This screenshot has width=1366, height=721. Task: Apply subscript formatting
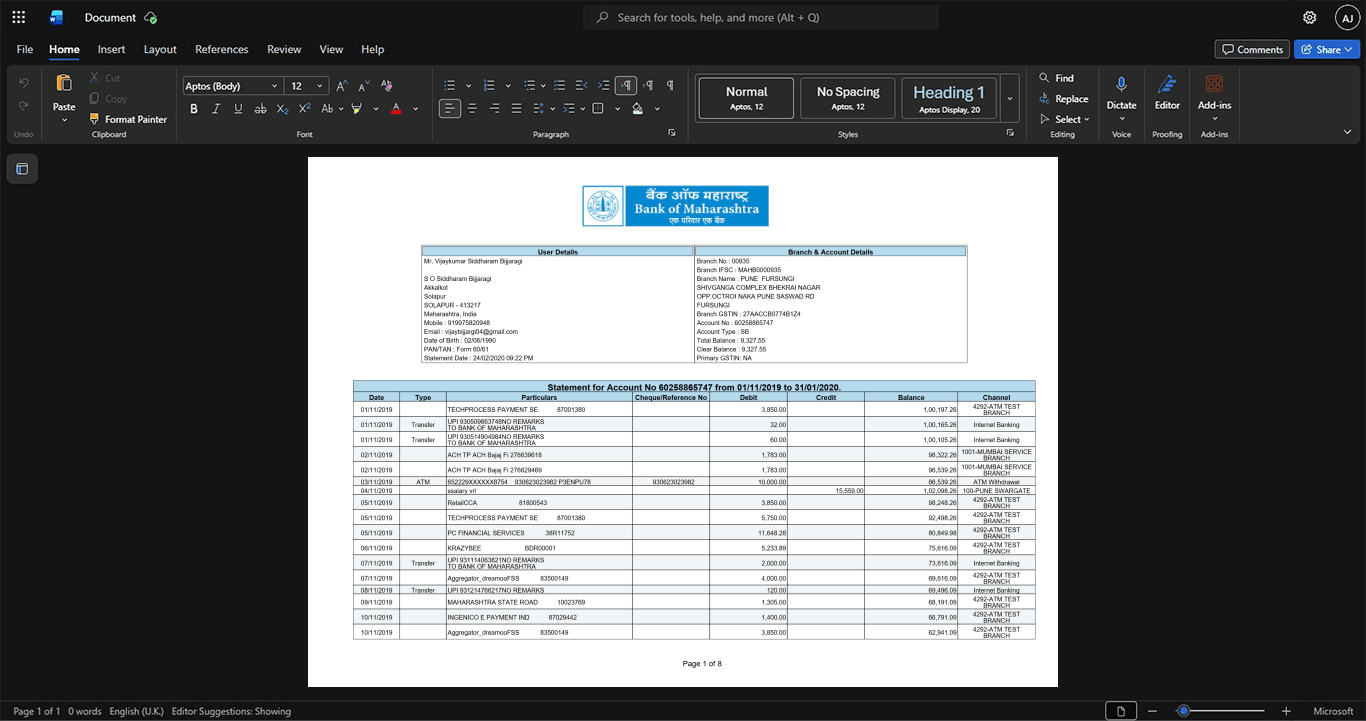tap(282, 108)
